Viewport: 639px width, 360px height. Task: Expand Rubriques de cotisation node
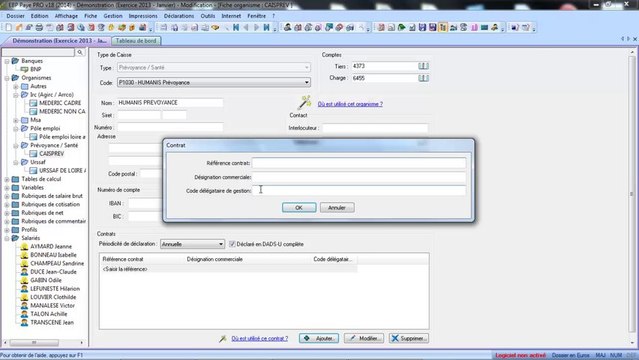pos(7,204)
